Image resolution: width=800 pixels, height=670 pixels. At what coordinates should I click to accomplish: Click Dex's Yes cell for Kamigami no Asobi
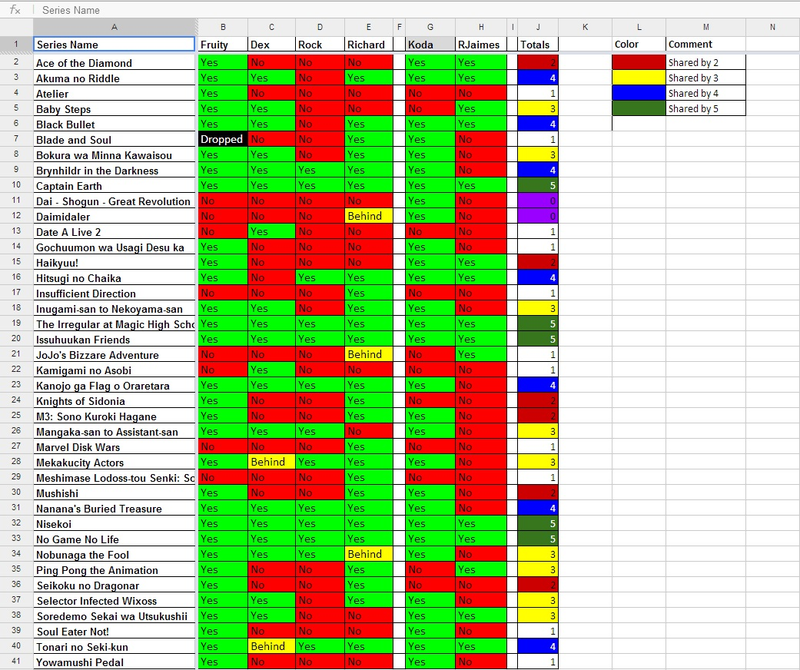click(271, 369)
